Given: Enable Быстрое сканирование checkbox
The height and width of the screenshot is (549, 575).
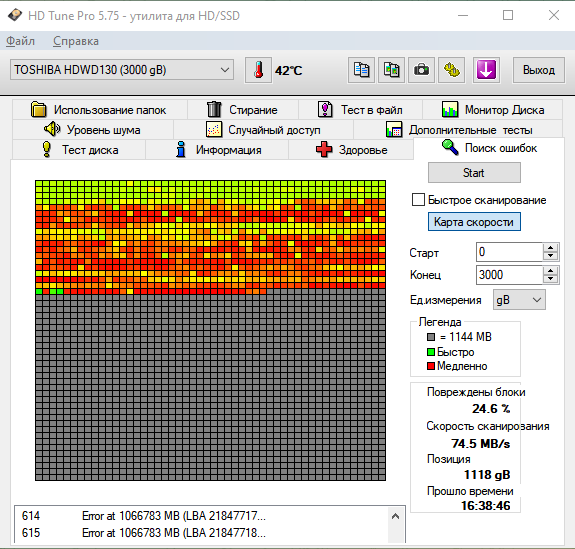Looking at the screenshot, I should coord(418,200).
